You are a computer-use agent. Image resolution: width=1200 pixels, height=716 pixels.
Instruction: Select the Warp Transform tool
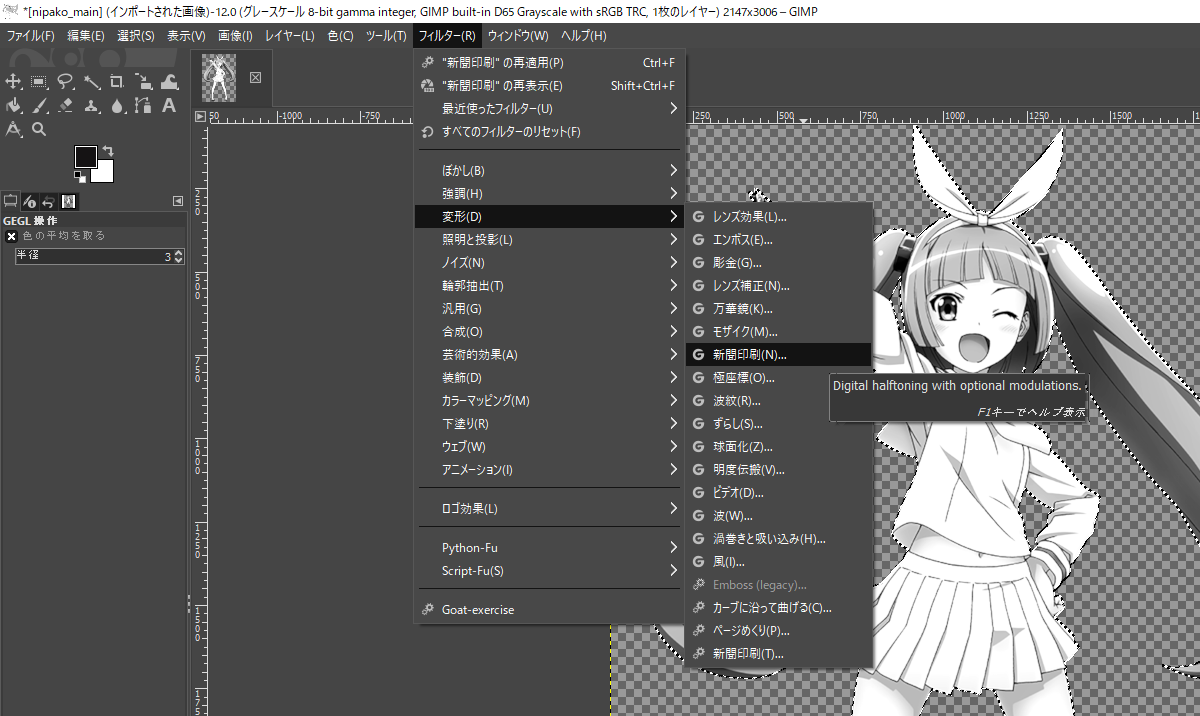(x=169, y=82)
